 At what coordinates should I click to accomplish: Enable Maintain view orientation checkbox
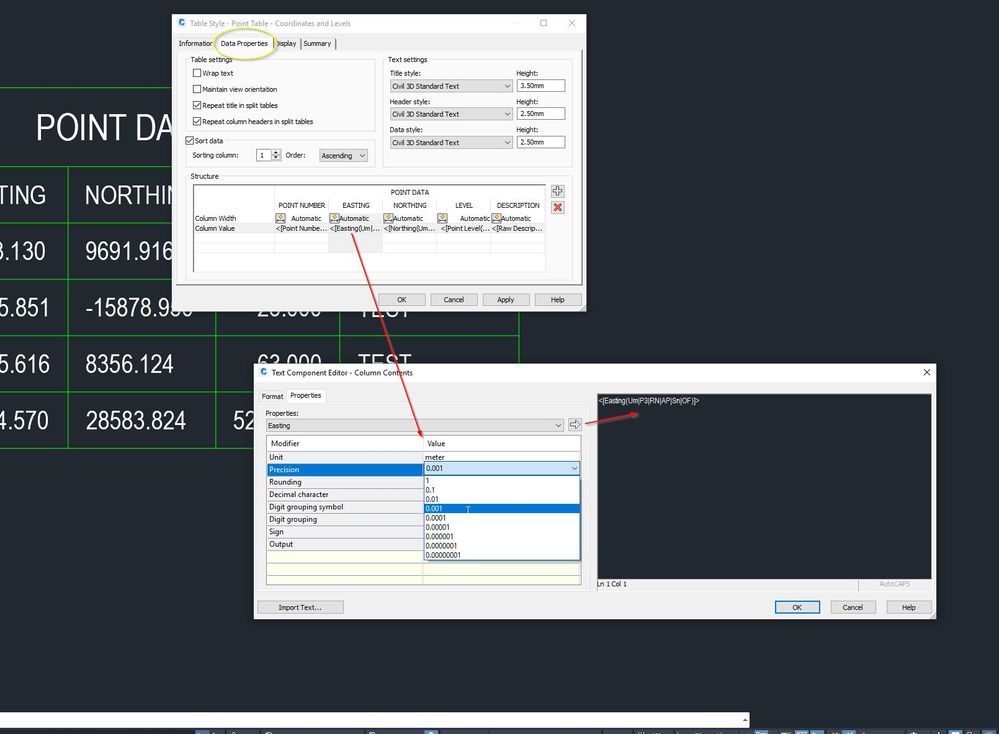[197, 89]
